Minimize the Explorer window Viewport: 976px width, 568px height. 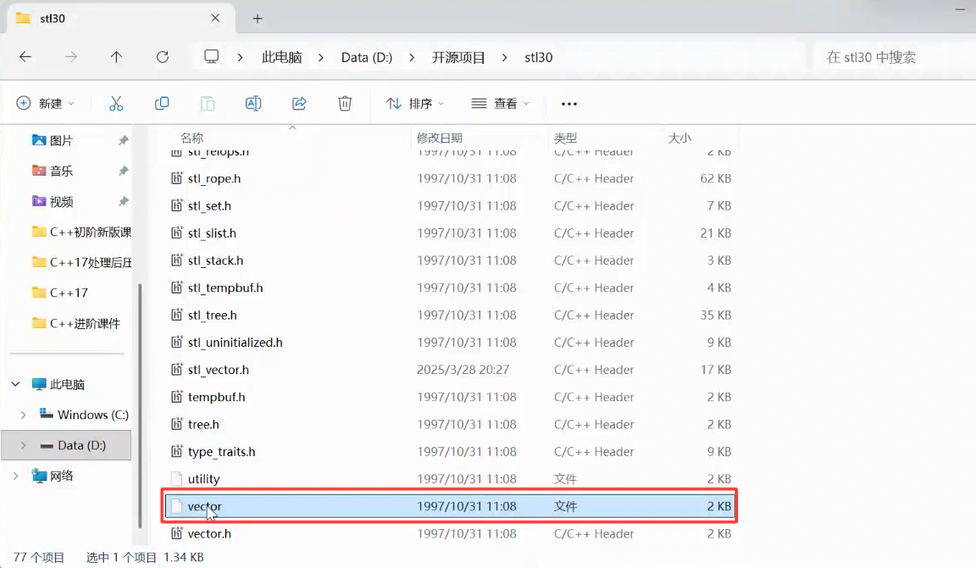click(x=960, y=10)
